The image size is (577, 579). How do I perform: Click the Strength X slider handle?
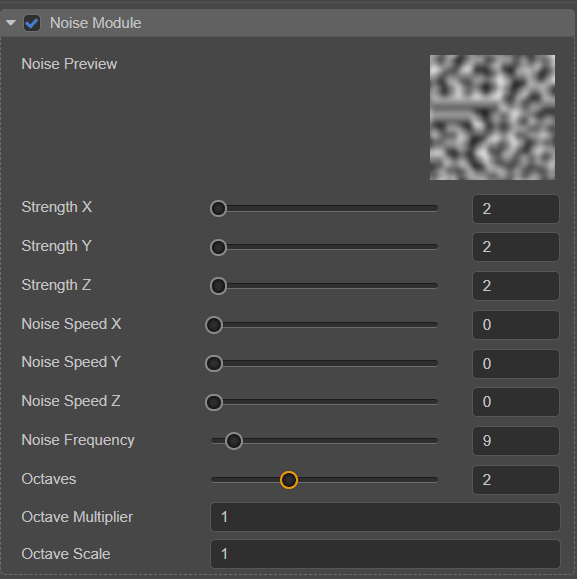pyautogui.click(x=218, y=209)
